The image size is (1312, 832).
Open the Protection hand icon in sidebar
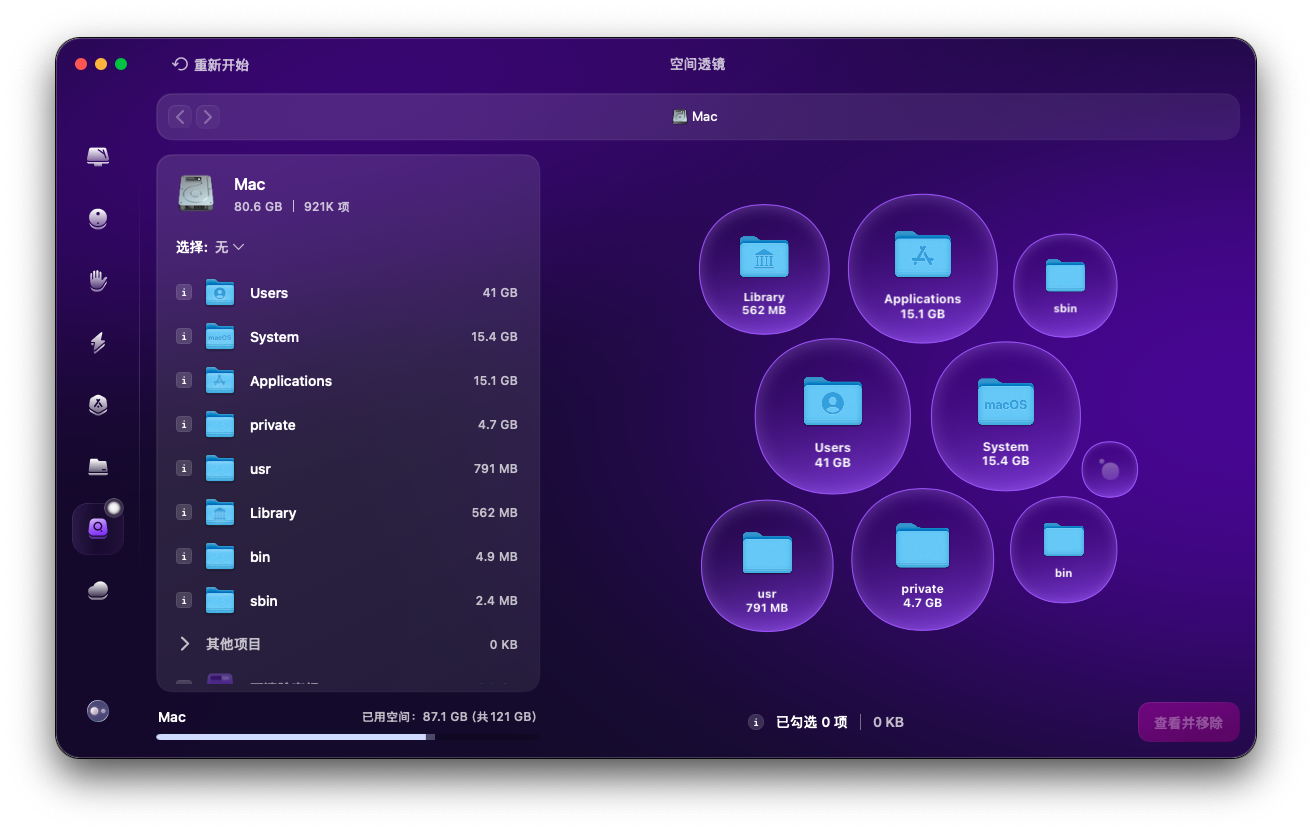click(x=98, y=281)
